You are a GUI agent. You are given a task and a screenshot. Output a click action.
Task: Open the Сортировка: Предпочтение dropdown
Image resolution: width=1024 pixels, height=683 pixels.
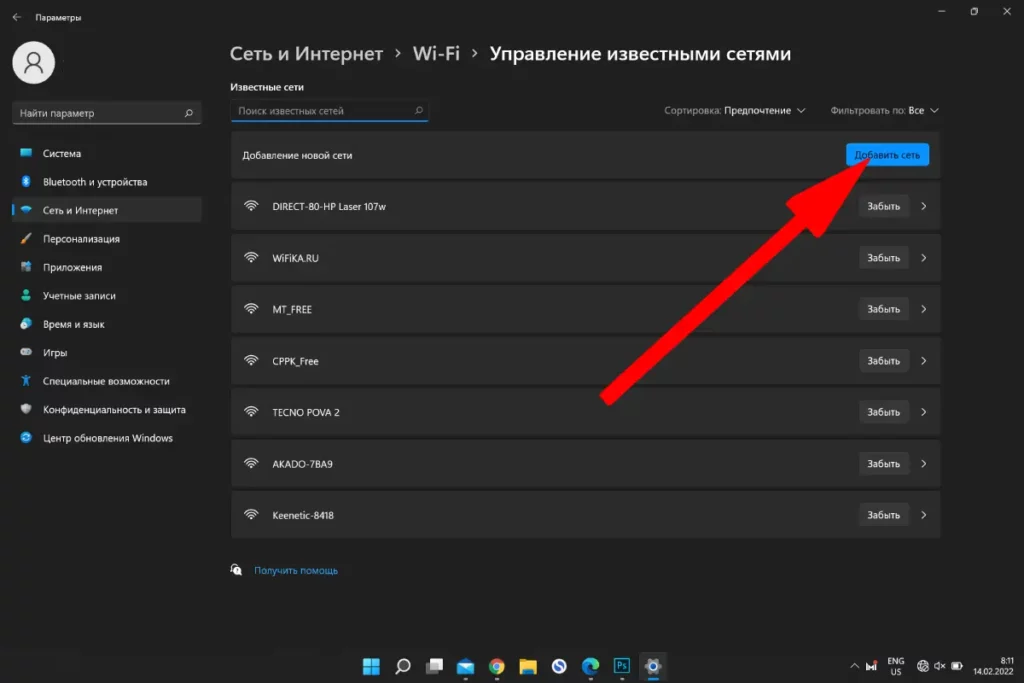click(x=735, y=110)
